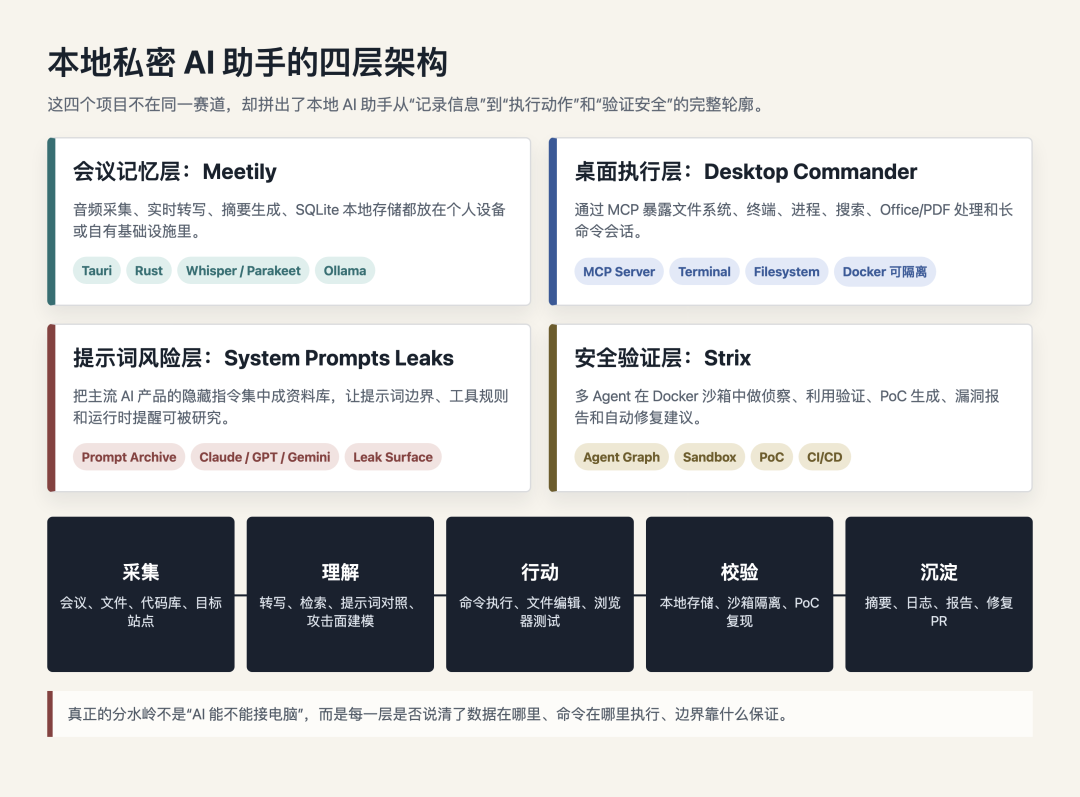
Task: Click the Leak Surface tag
Action: click(x=393, y=457)
